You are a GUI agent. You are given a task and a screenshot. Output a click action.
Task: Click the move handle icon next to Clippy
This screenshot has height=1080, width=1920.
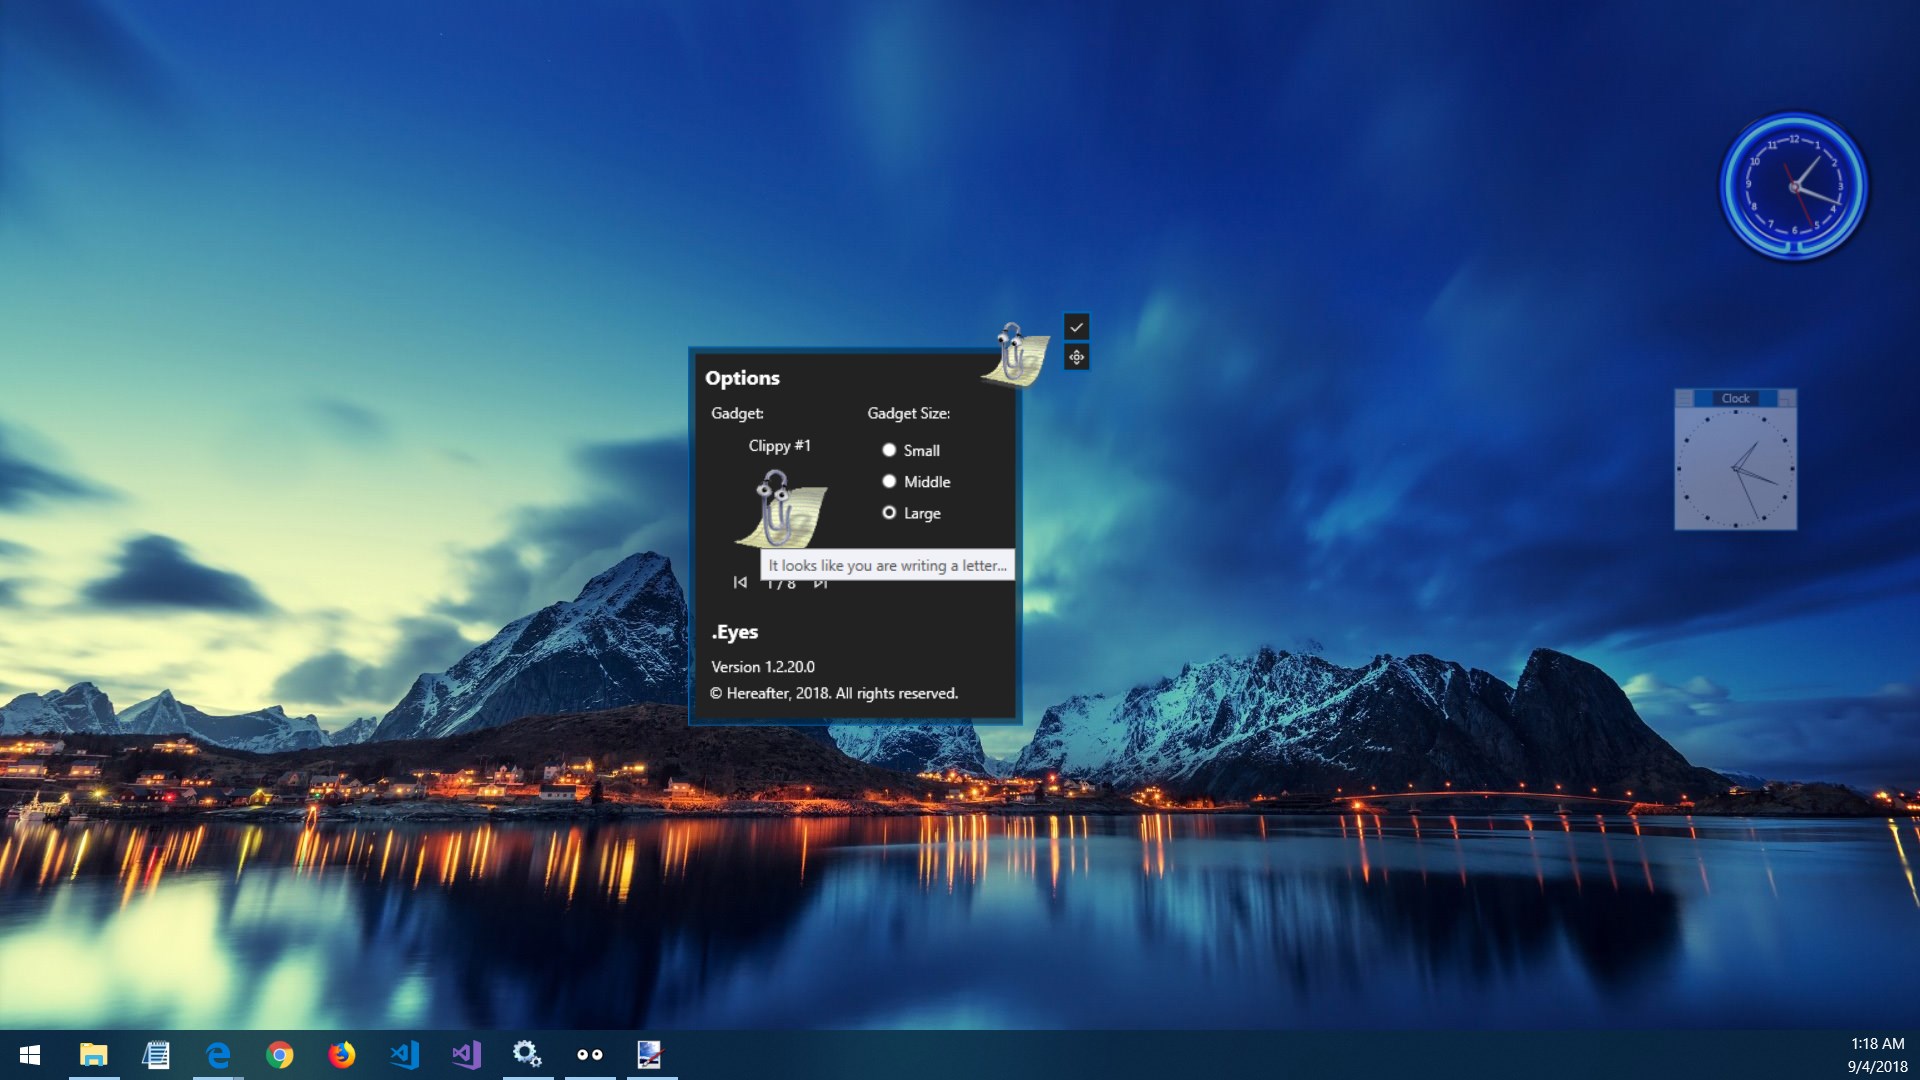[x=1076, y=357]
